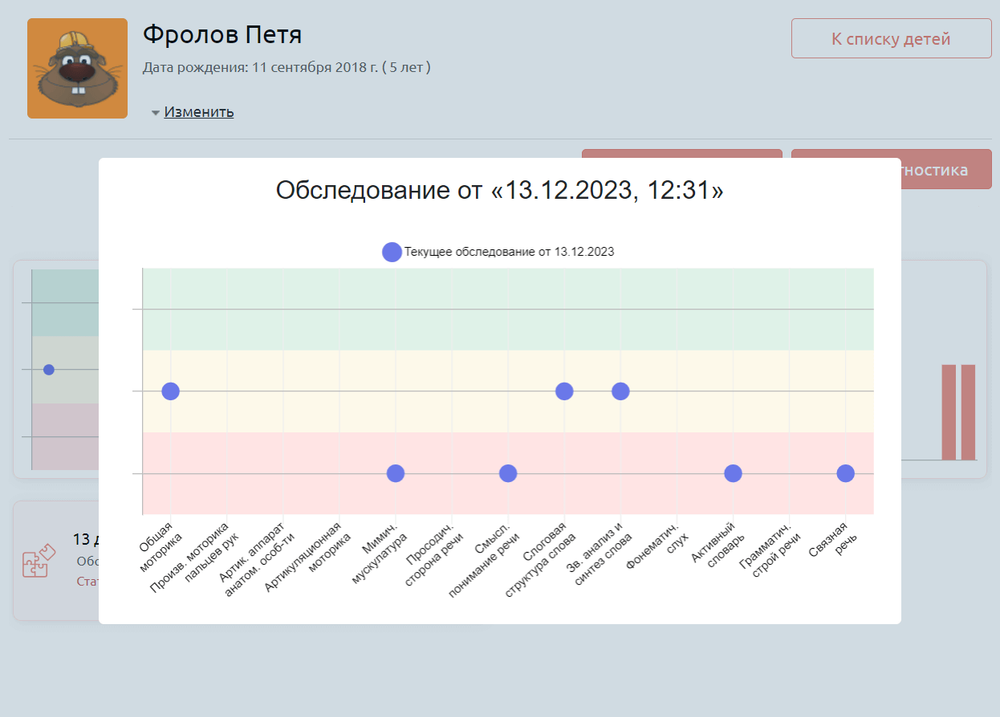Open the "Изменить" link
This screenshot has height=717, width=1000.
point(199,112)
